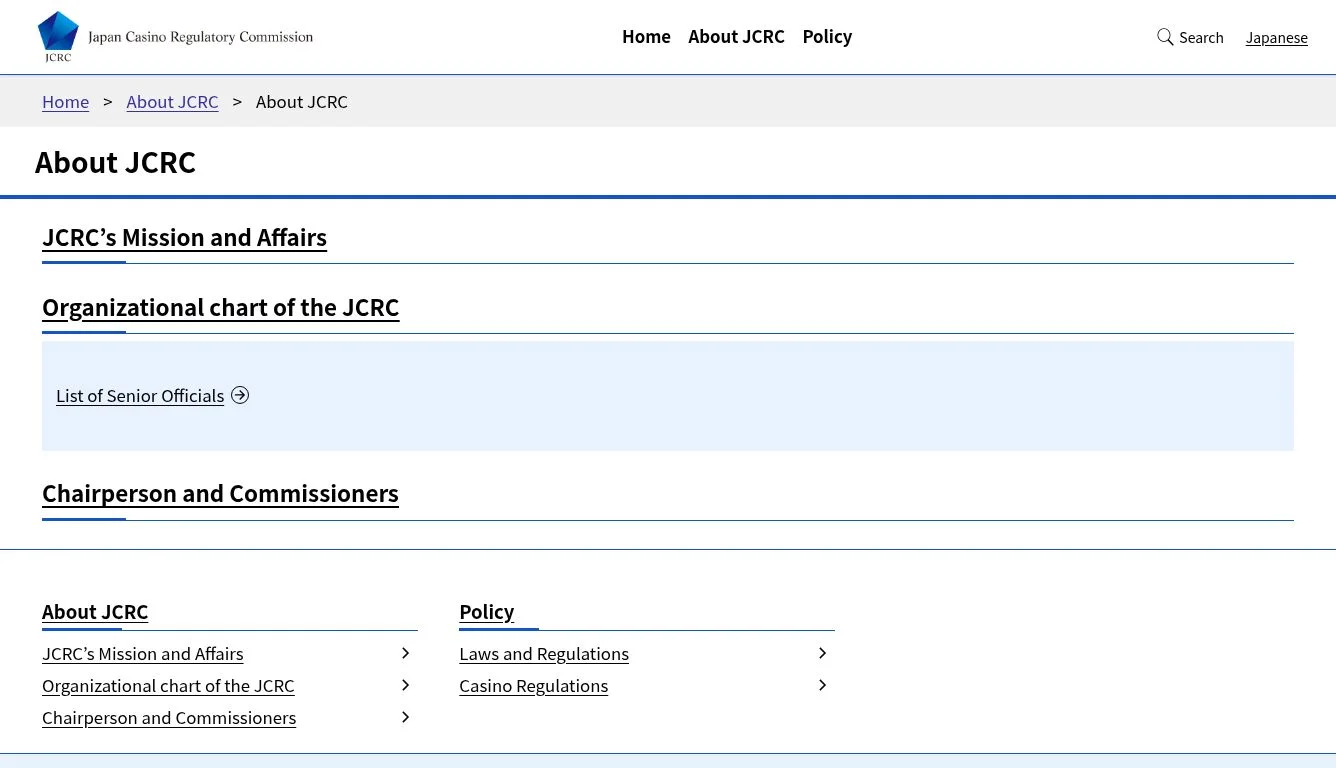This screenshot has width=1336, height=768.
Task: Open the Policy navigation menu item
Action: [827, 36]
